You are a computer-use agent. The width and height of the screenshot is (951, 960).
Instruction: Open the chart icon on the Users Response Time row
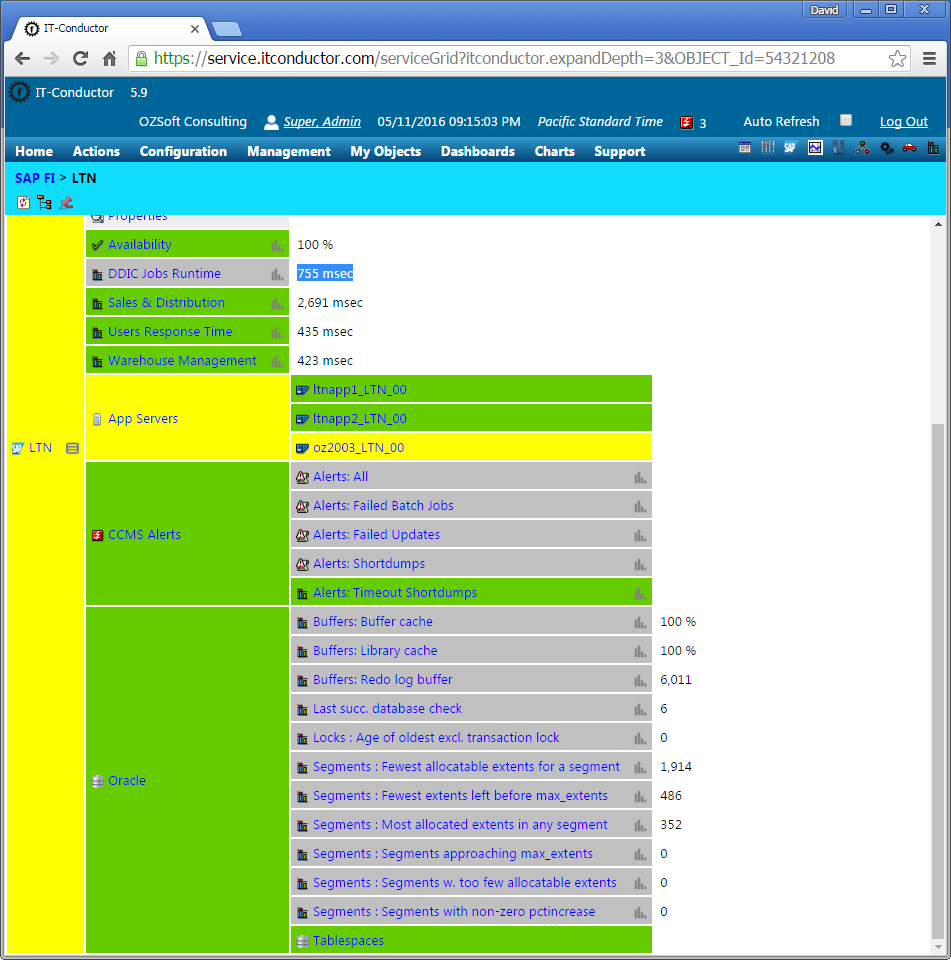pos(277,332)
